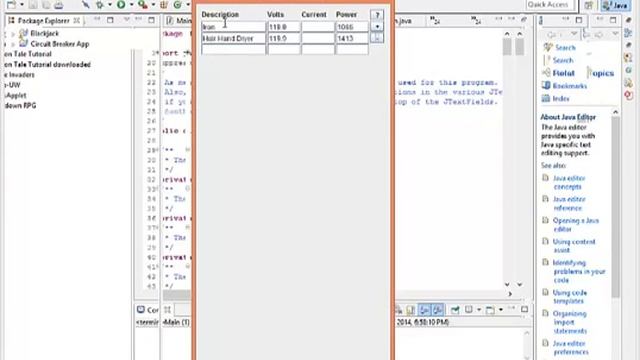Click the Open Perspective icon

589,5
